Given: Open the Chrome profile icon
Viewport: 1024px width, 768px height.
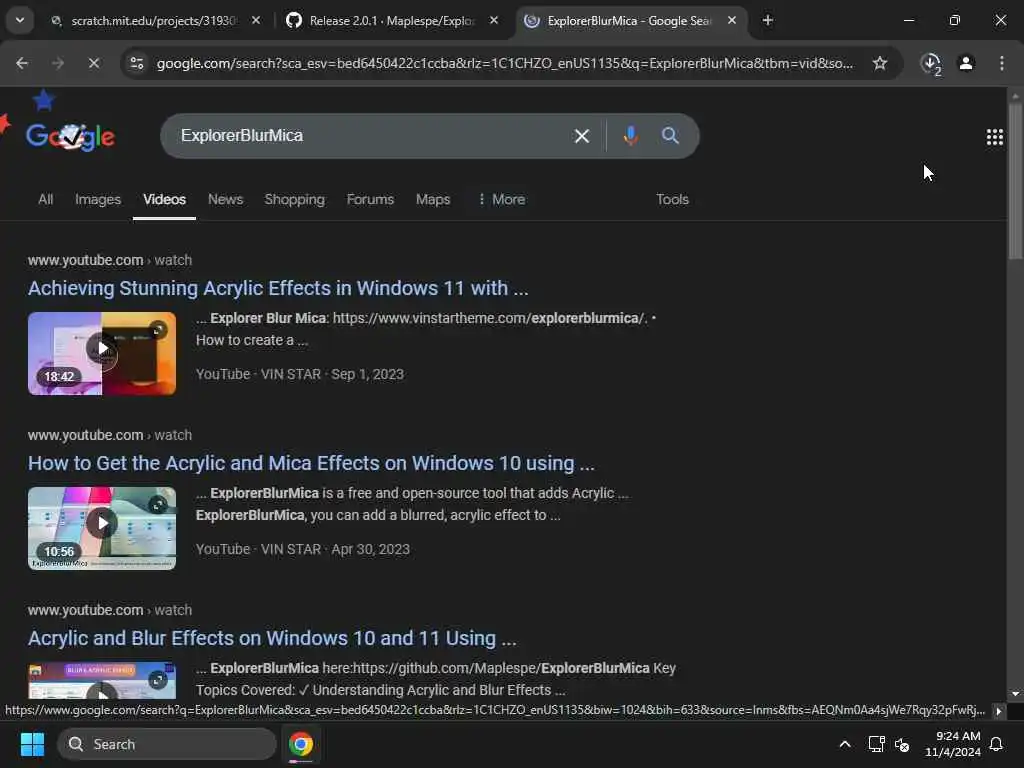Looking at the screenshot, I should pyautogui.click(x=966, y=63).
